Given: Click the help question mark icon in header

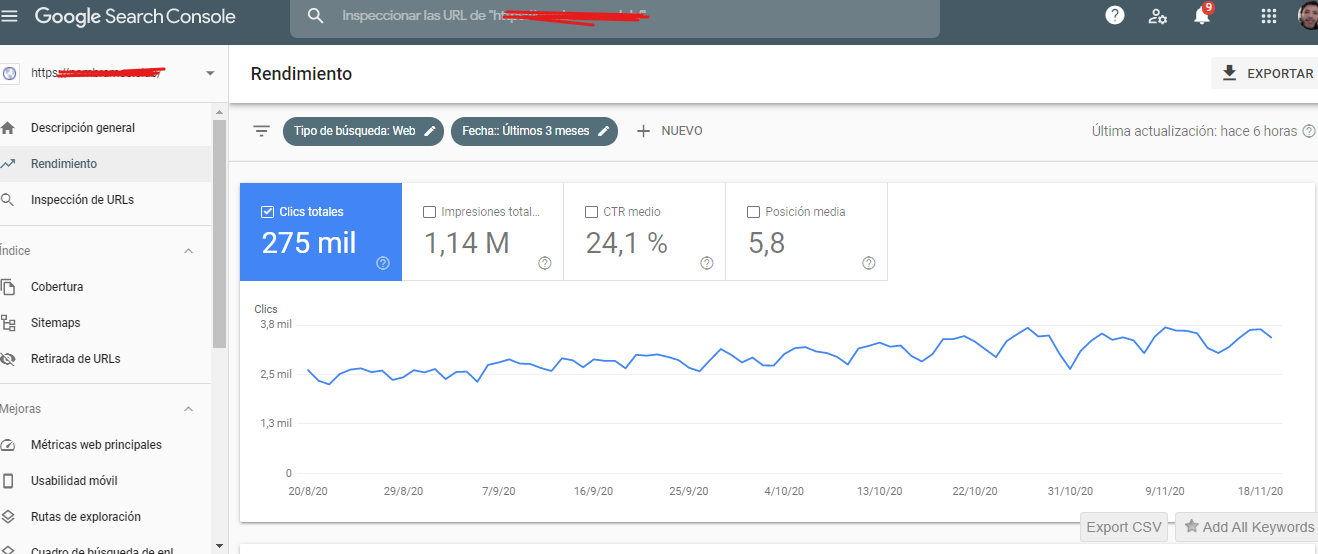Looking at the screenshot, I should (1114, 15).
